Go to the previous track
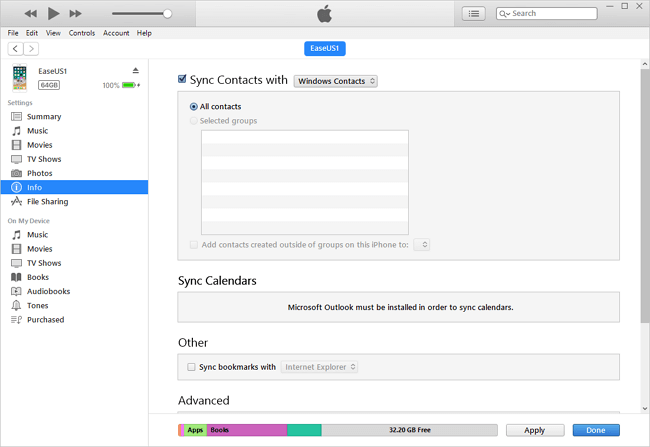This screenshot has width=650, height=447. [30, 13]
